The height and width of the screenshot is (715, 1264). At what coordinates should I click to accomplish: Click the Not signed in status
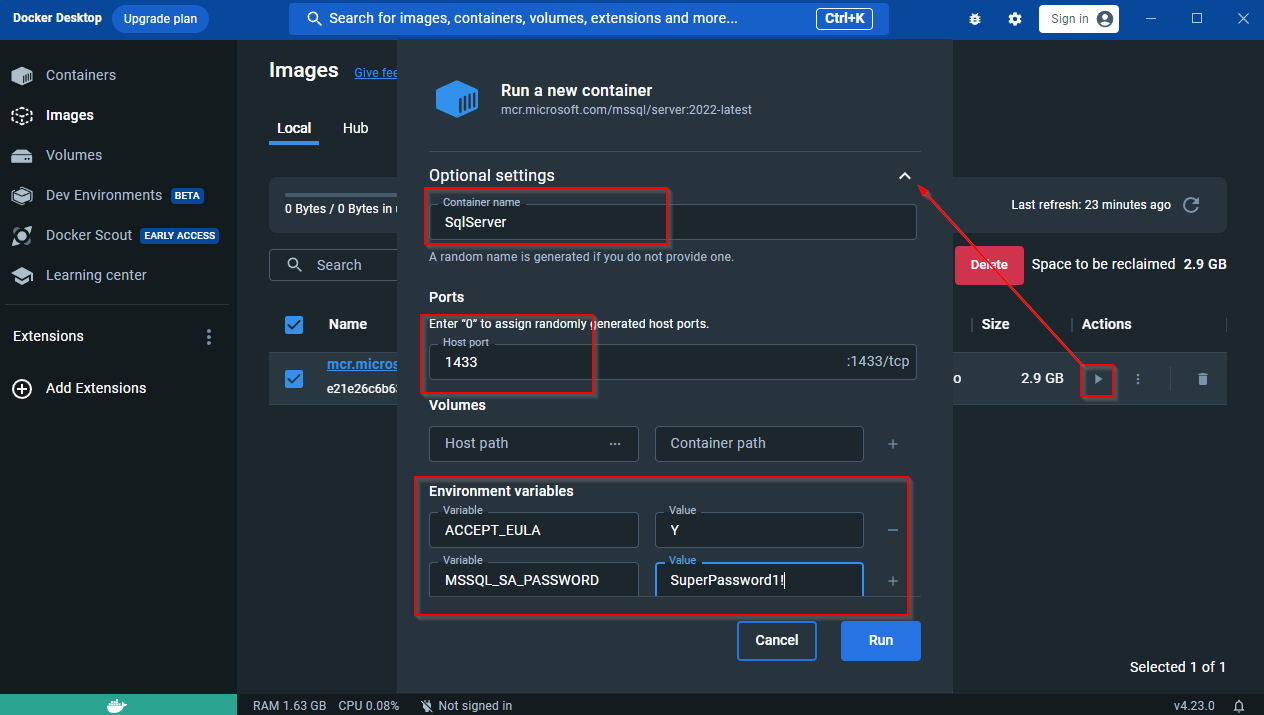pos(466,706)
